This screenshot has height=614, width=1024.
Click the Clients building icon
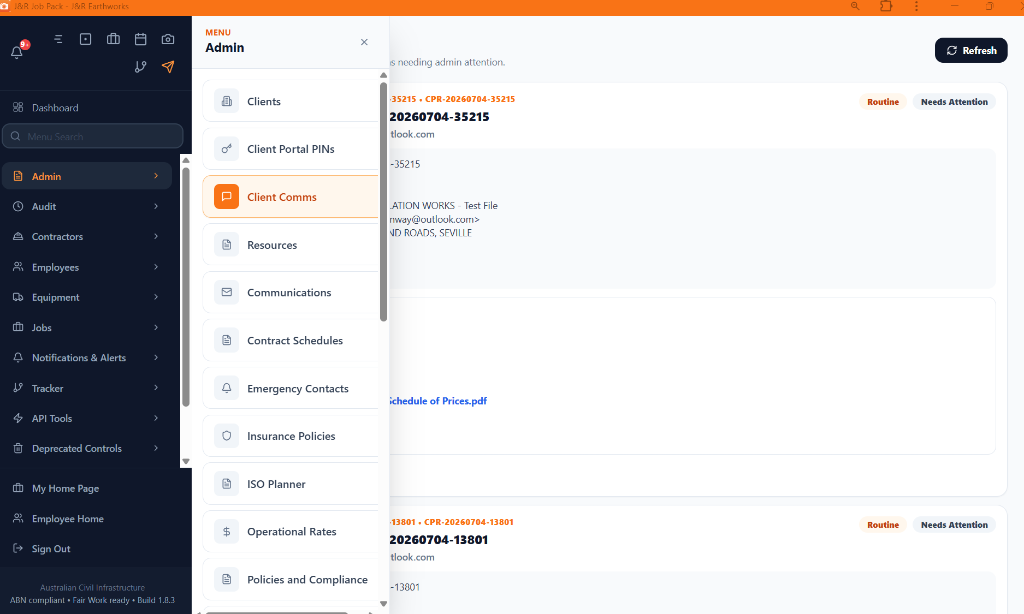227,101
